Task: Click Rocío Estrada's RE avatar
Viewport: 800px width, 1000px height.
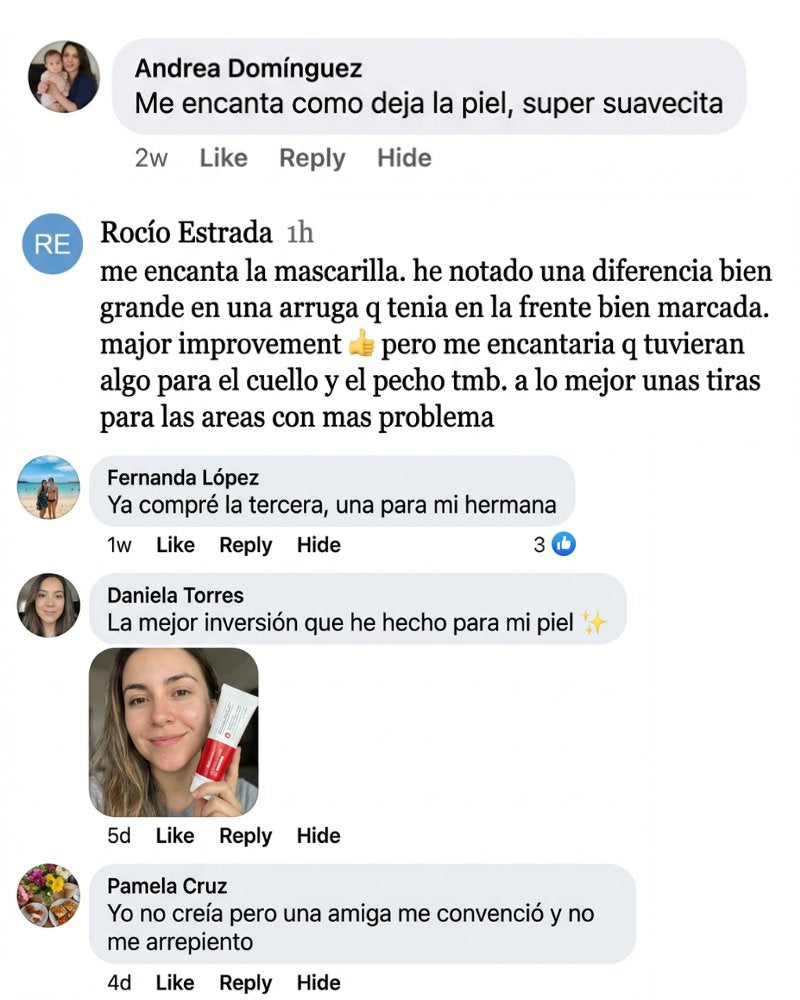Action: (x=53, y=244)
